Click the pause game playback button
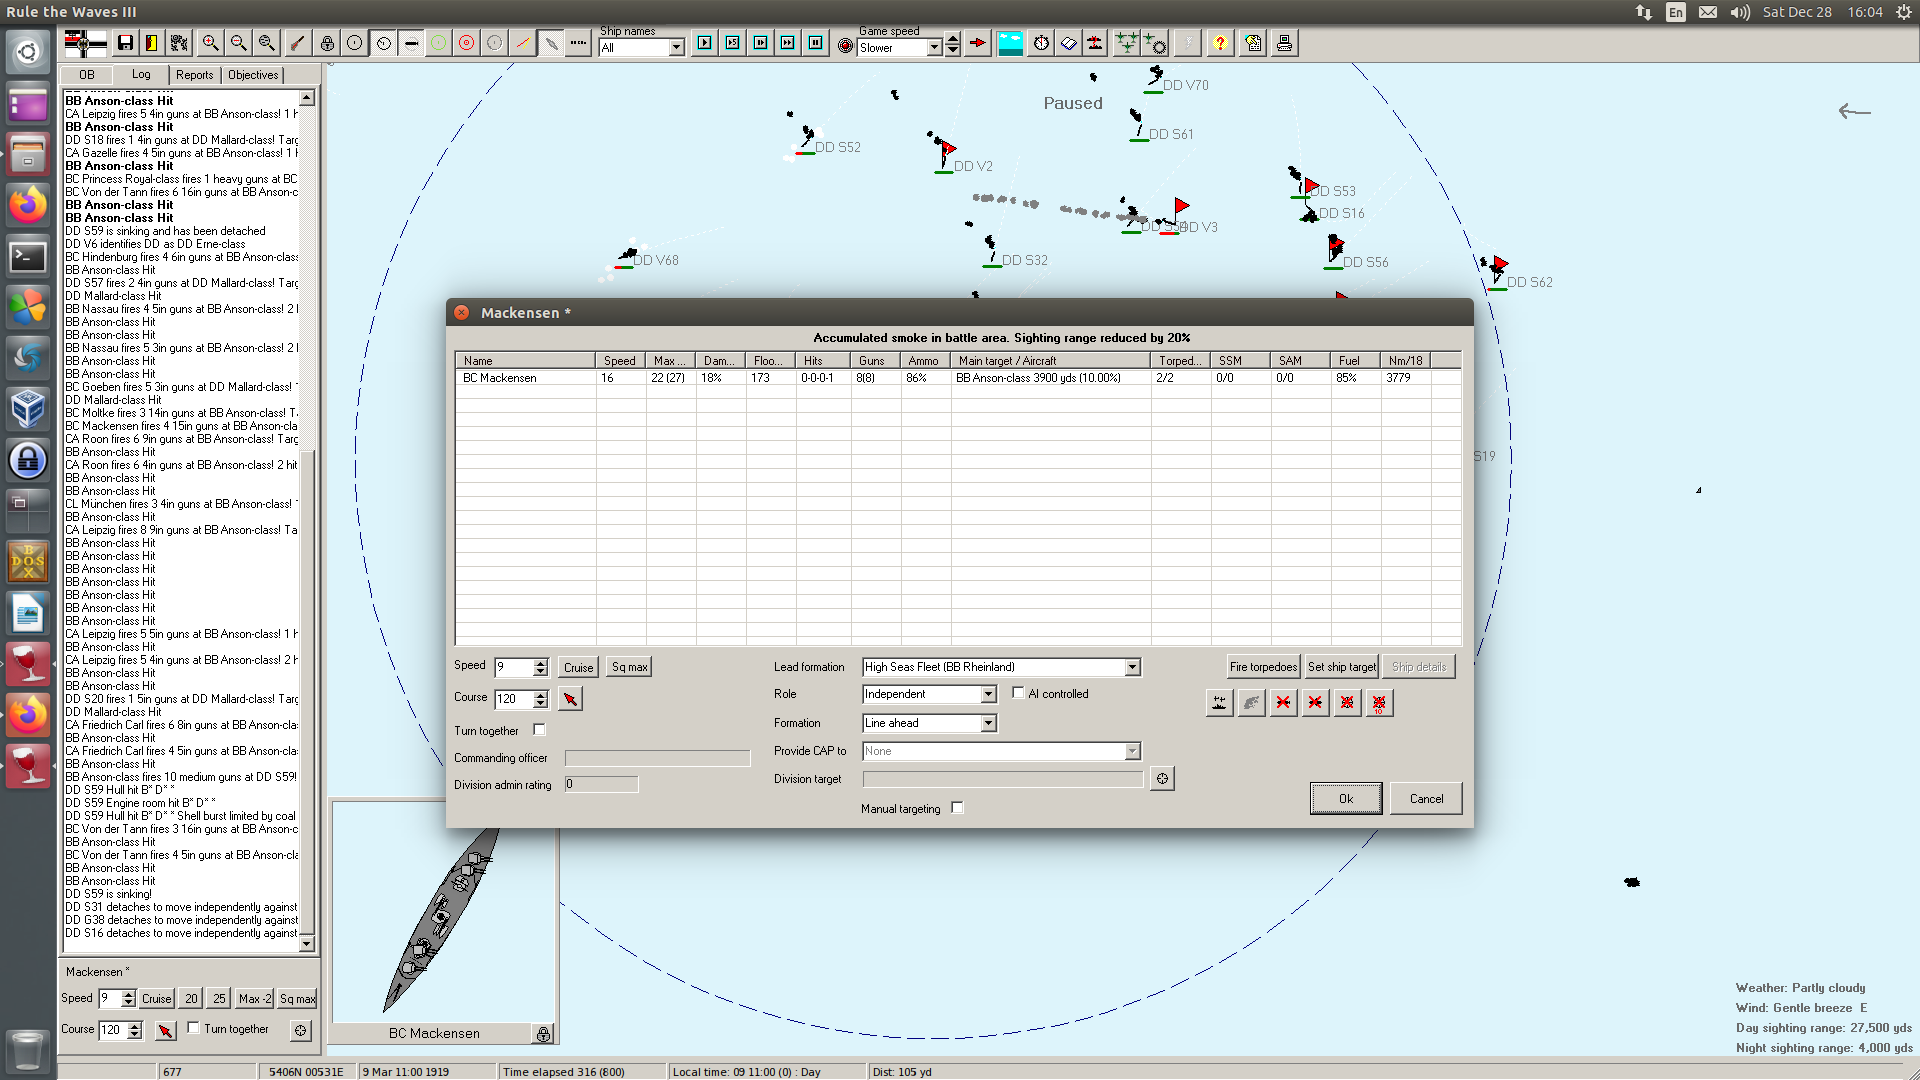This screenshot has width=1920, height=1080. tap(815, 43)
